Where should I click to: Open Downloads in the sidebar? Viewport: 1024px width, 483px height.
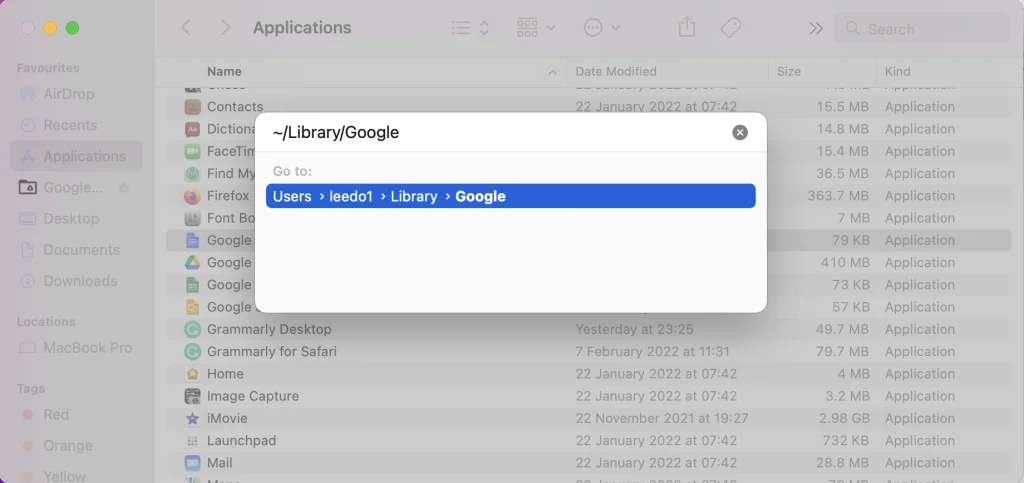pyautogui.click(x=76, y=281)
